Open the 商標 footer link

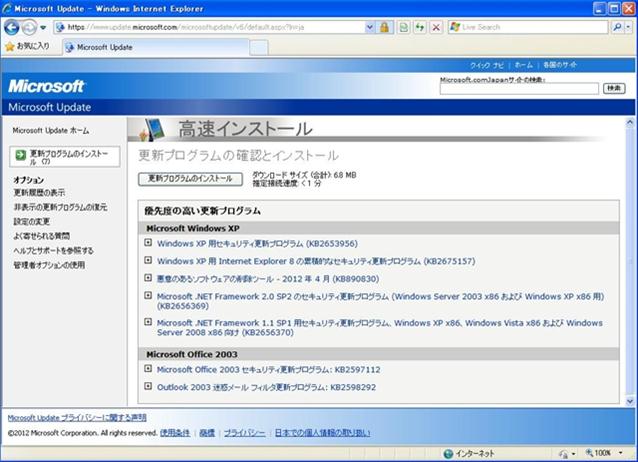tap(207, 433)
